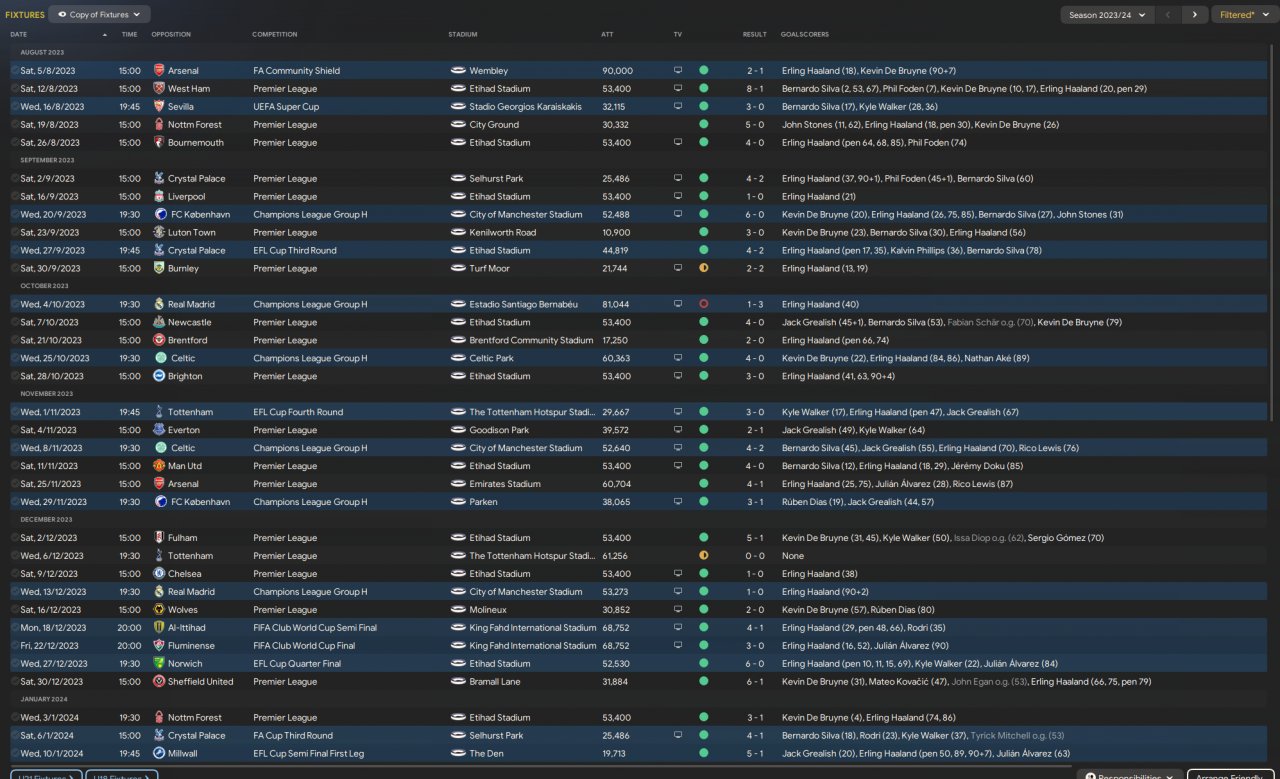Click the stadium icon beside Wembley
1280x779 pixels.
coord(458,71)
